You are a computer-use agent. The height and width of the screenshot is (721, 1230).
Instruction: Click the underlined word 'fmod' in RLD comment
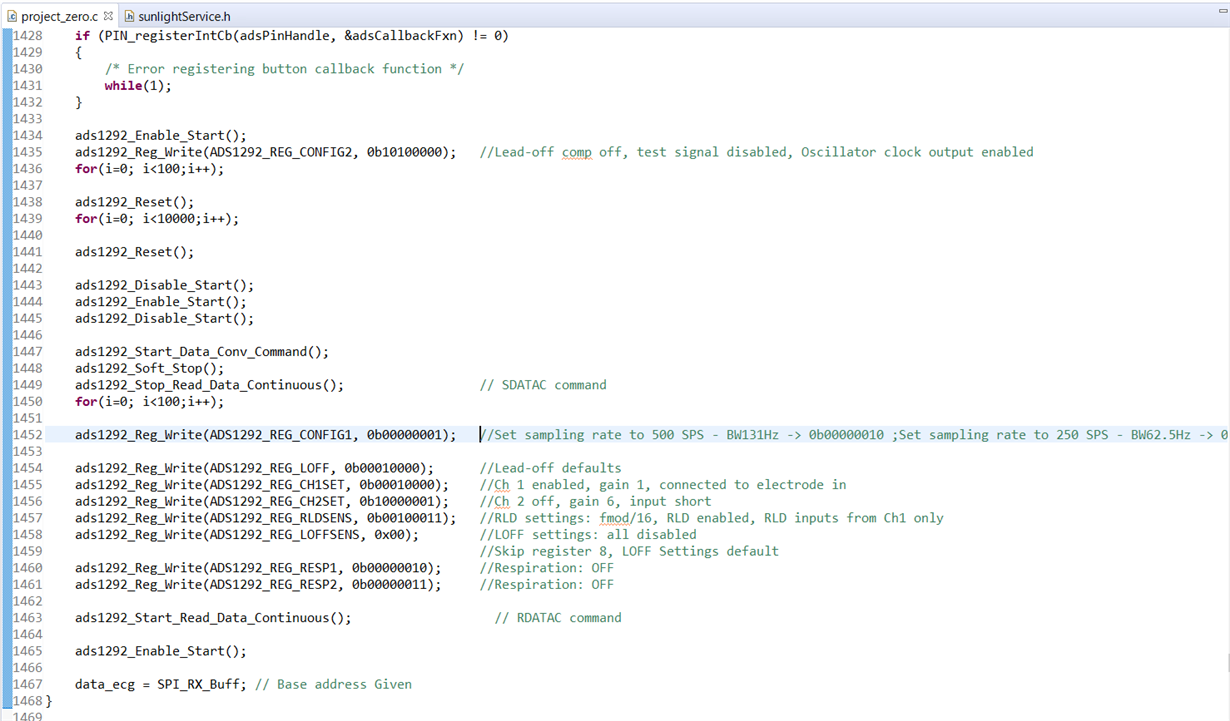point(615,518)
